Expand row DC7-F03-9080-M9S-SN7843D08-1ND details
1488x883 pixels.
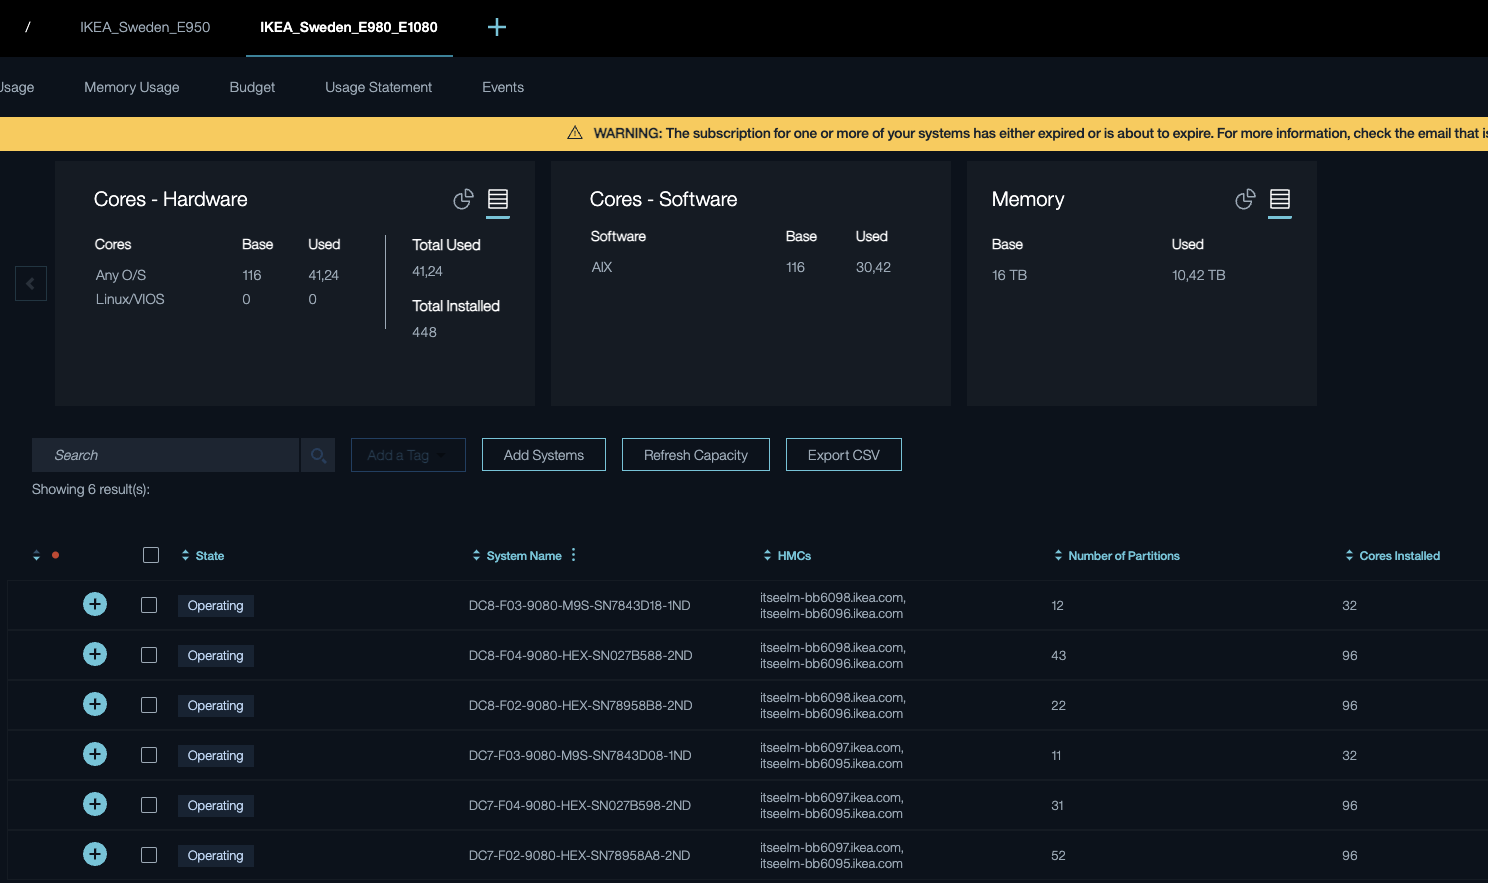pyautogui.click(x=95, y=754)
